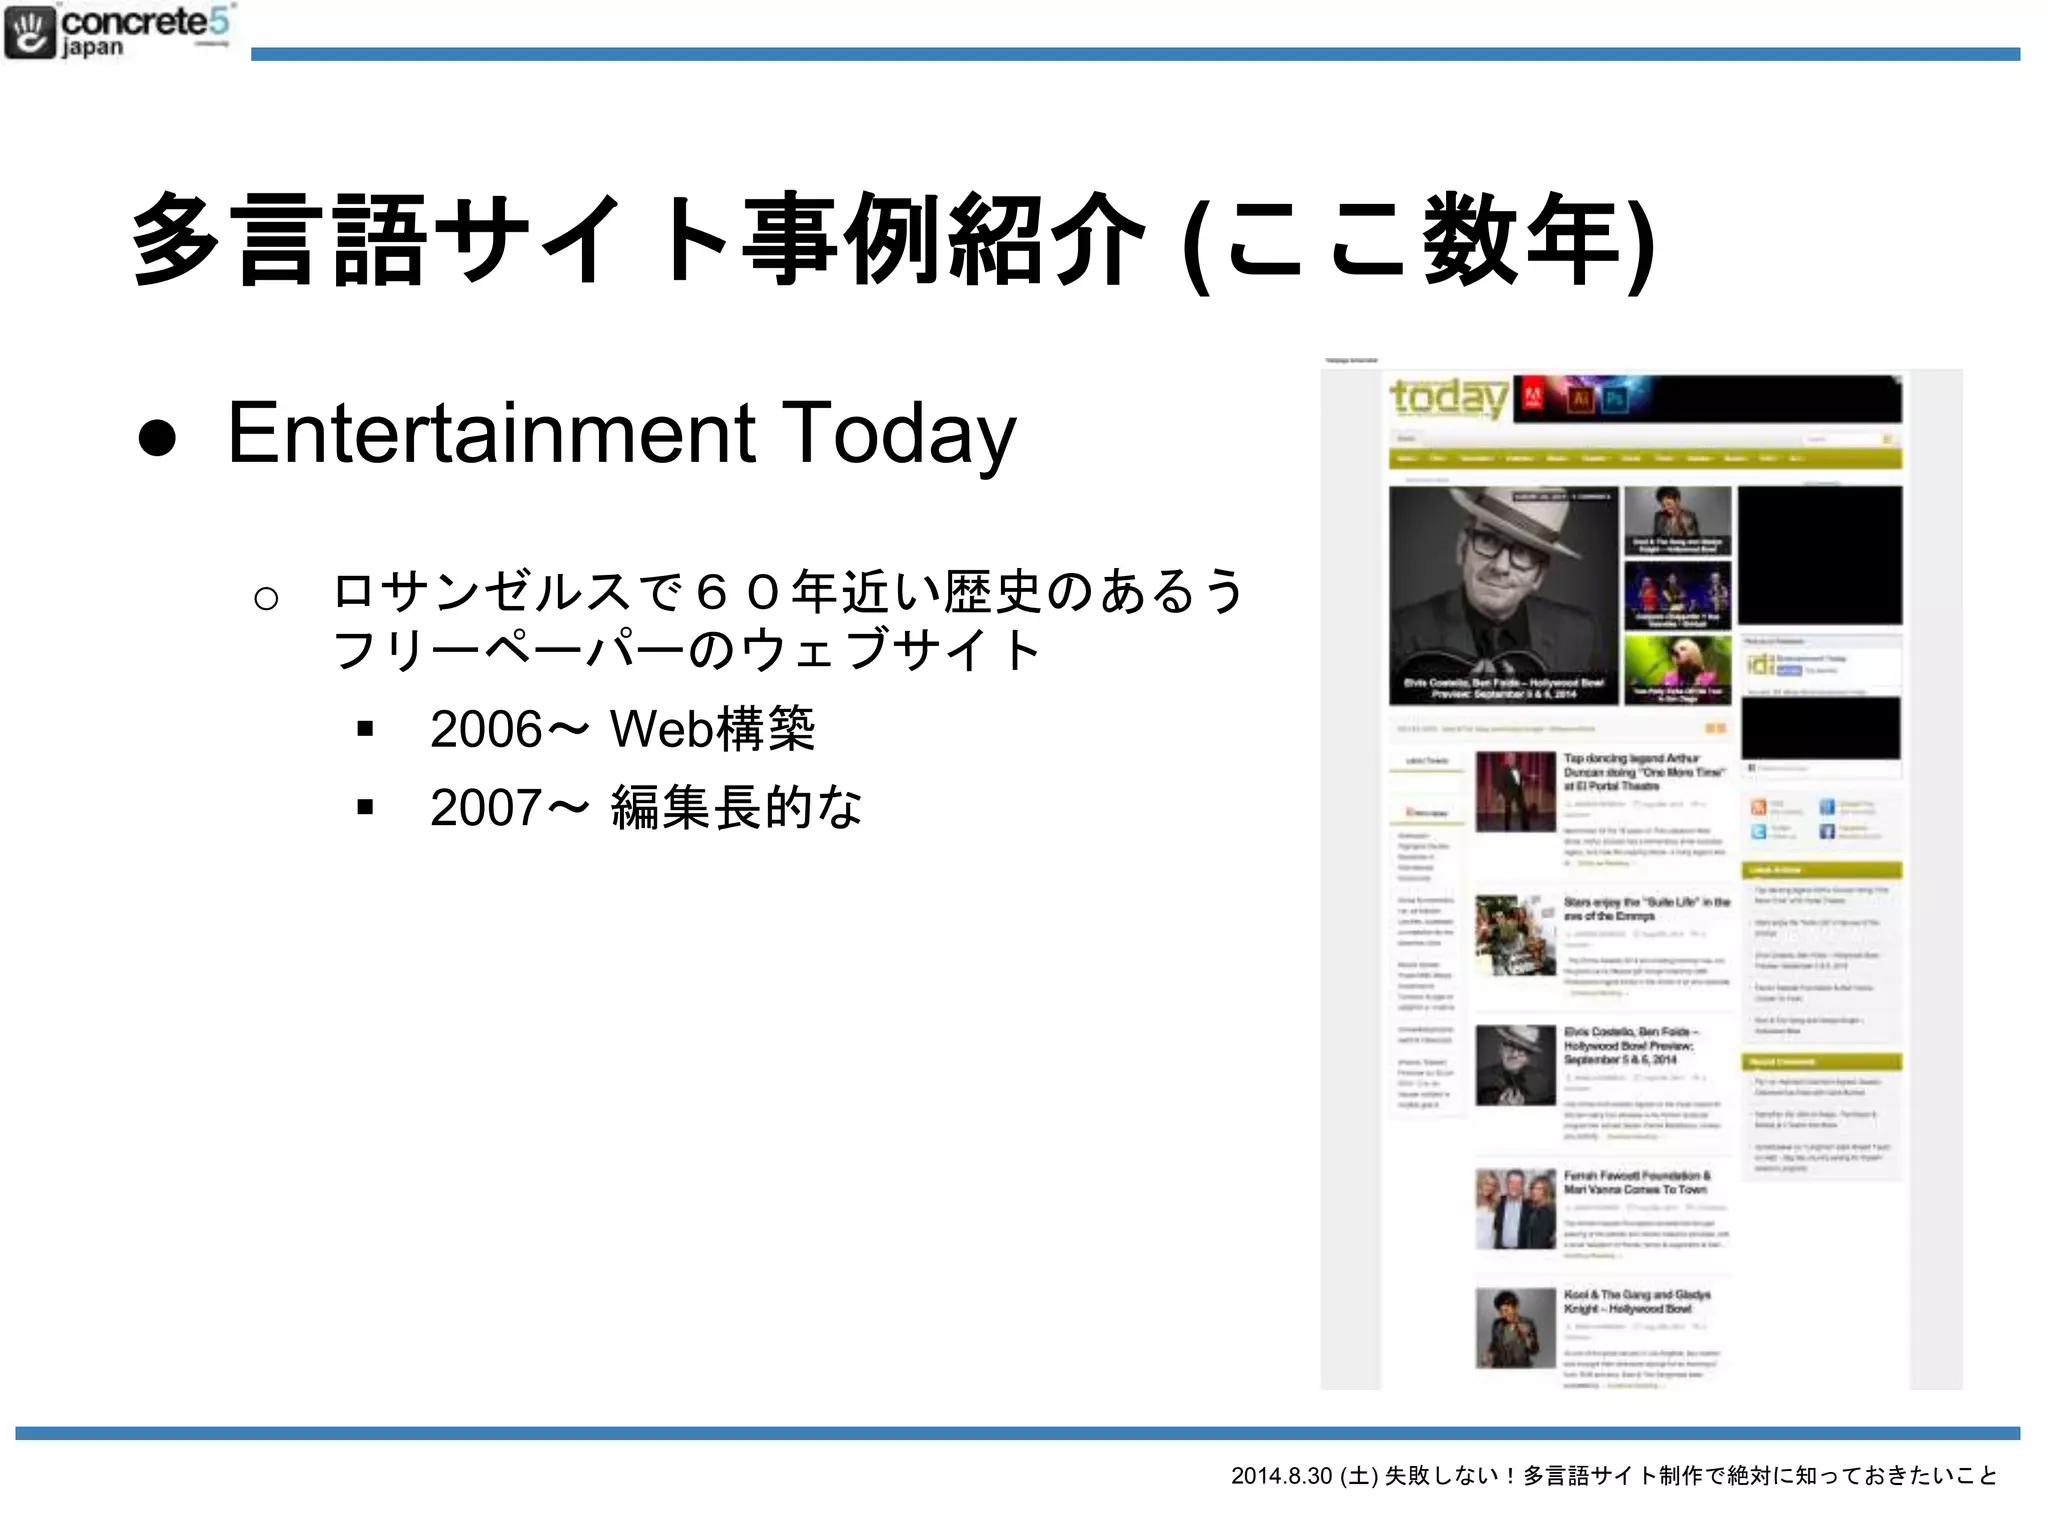
Task: Click the Illustrator 'Ai' icon in the banner ad
Action: pos(1580,399)
